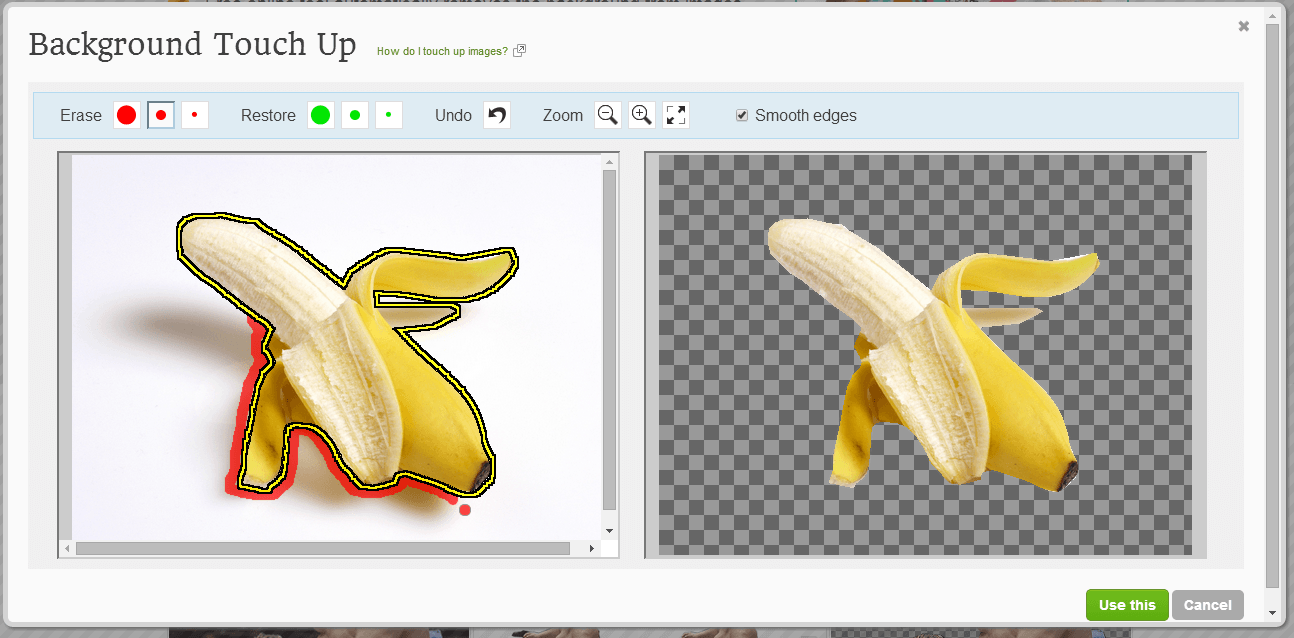Select the largest red erase brush

click(x=126, y=115)
